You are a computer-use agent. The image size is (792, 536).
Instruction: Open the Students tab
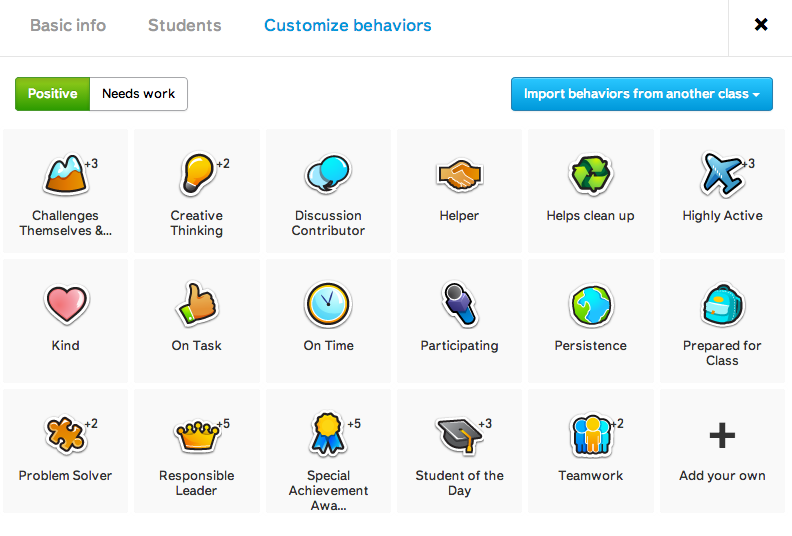click(185, 25)
